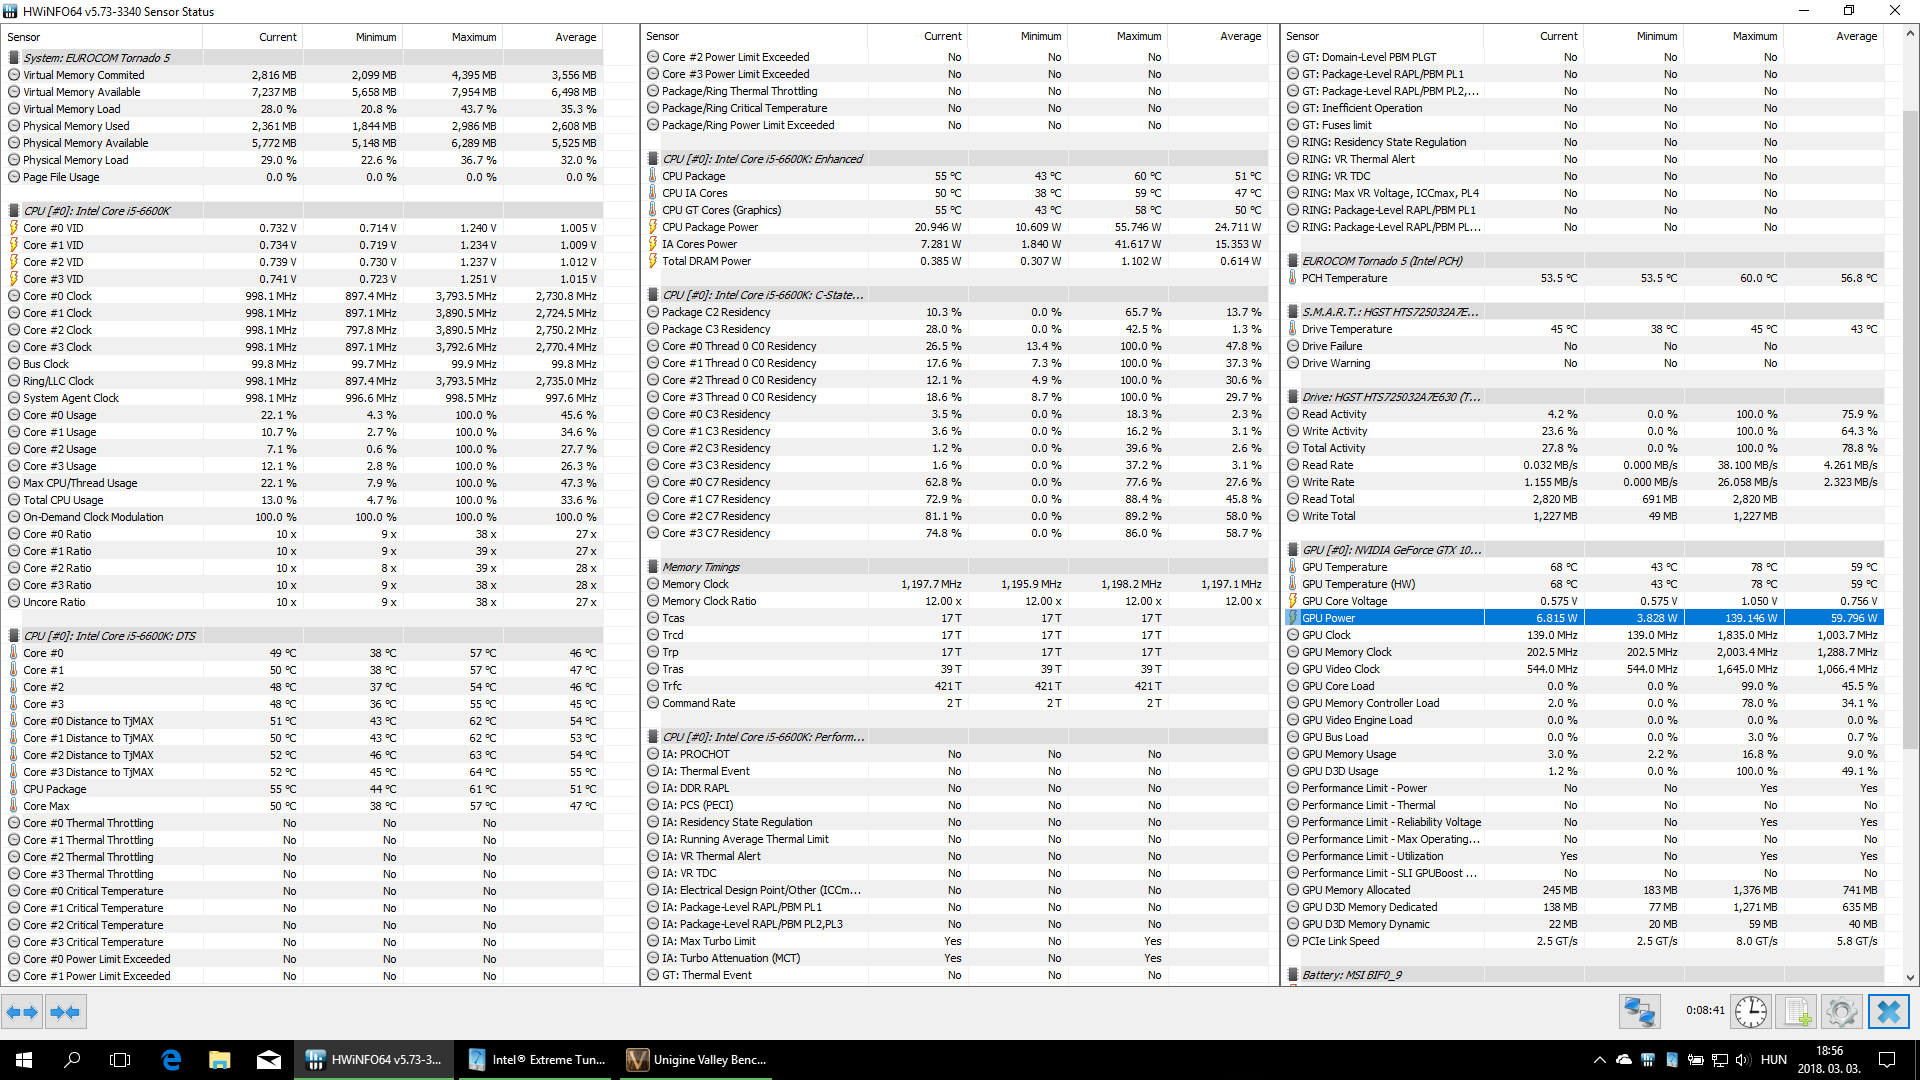The width and height of the screenshot is (1920, 1080).
Task: Start logging with the sheet plus icon
Action: (1797, 1012)
